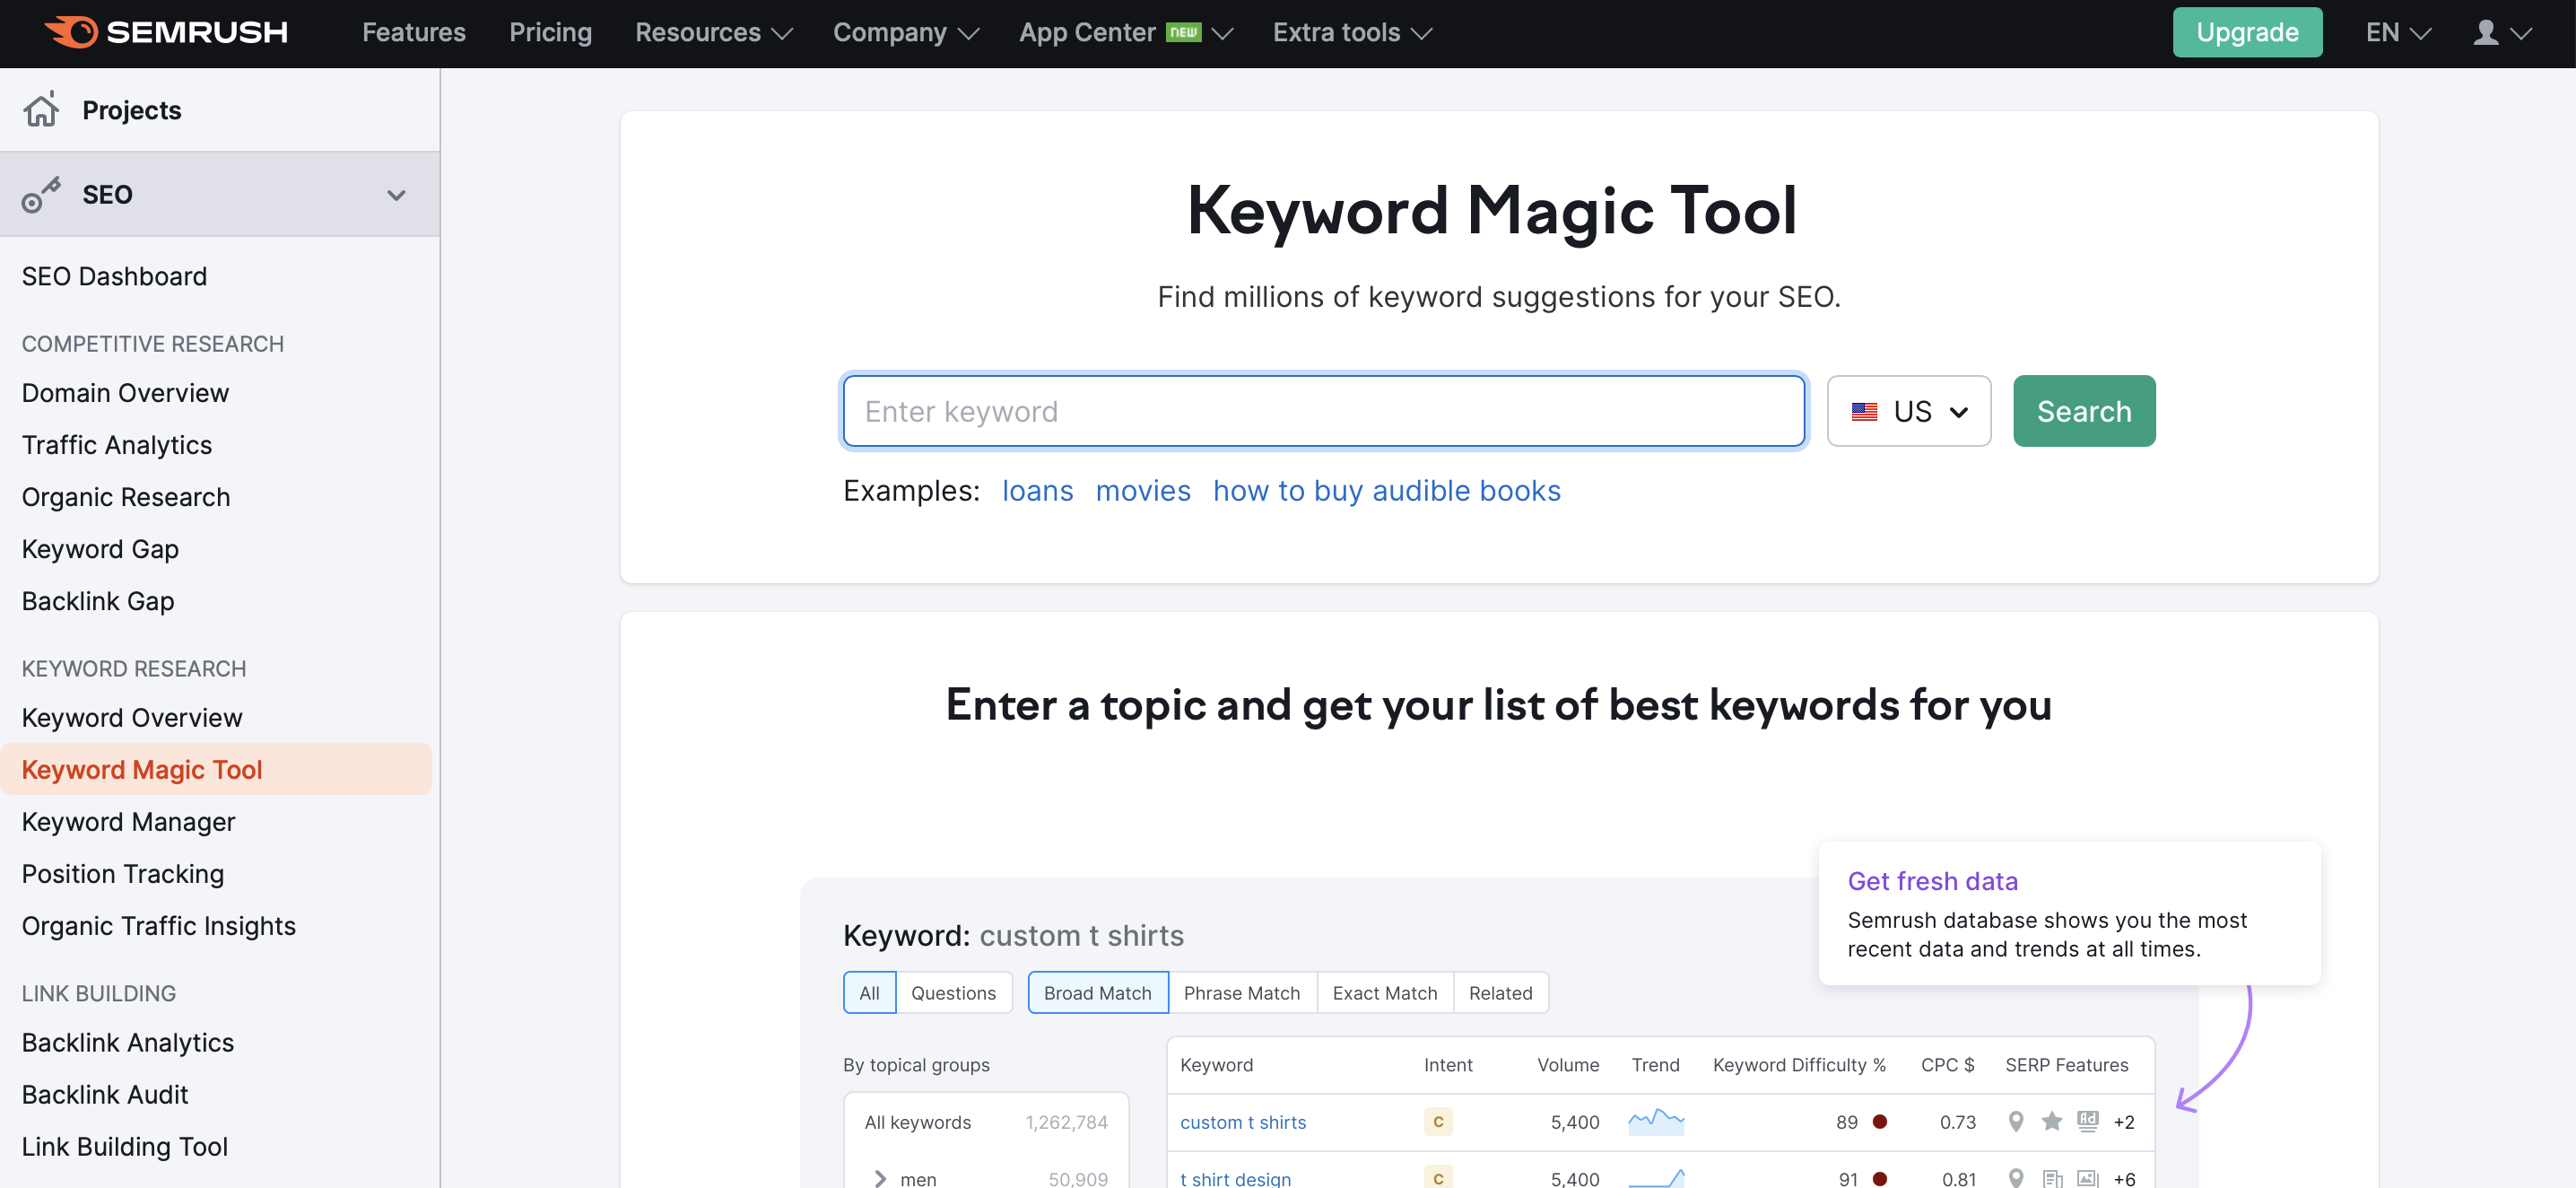Viewport: 2576px width, 1188px height.
Task: Switch to the Related tab
Action: coord(1500,993)
